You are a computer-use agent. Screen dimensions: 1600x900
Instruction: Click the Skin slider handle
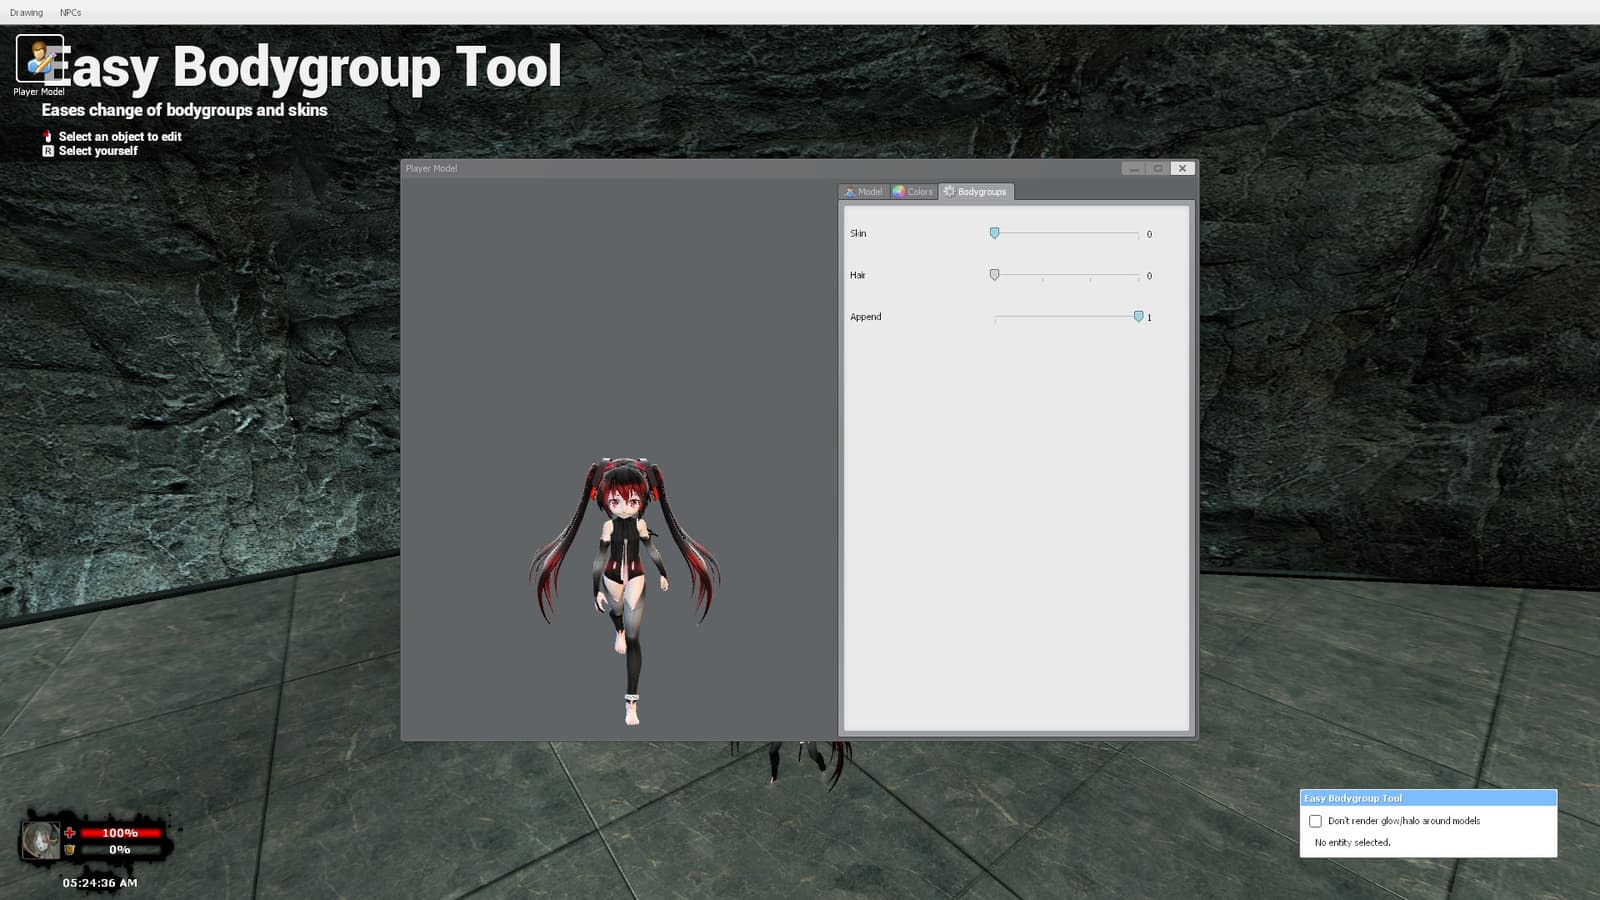tap(994, 233)
